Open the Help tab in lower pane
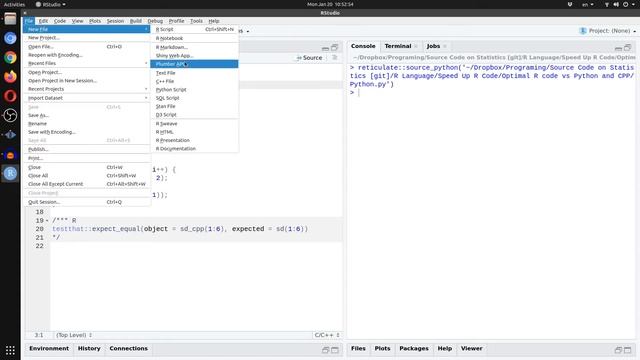Viewport: 640px width, 360px height. (445, 348)
